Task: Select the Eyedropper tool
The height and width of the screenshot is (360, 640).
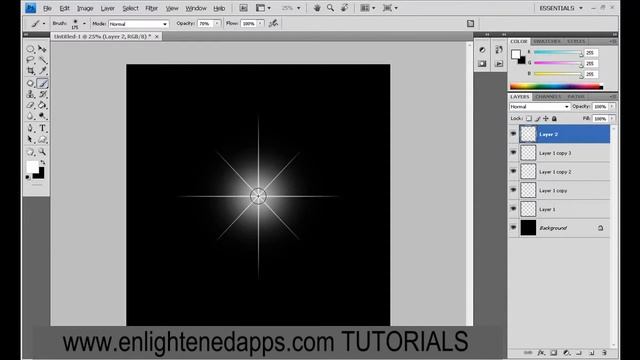Action: click(42, 71)
